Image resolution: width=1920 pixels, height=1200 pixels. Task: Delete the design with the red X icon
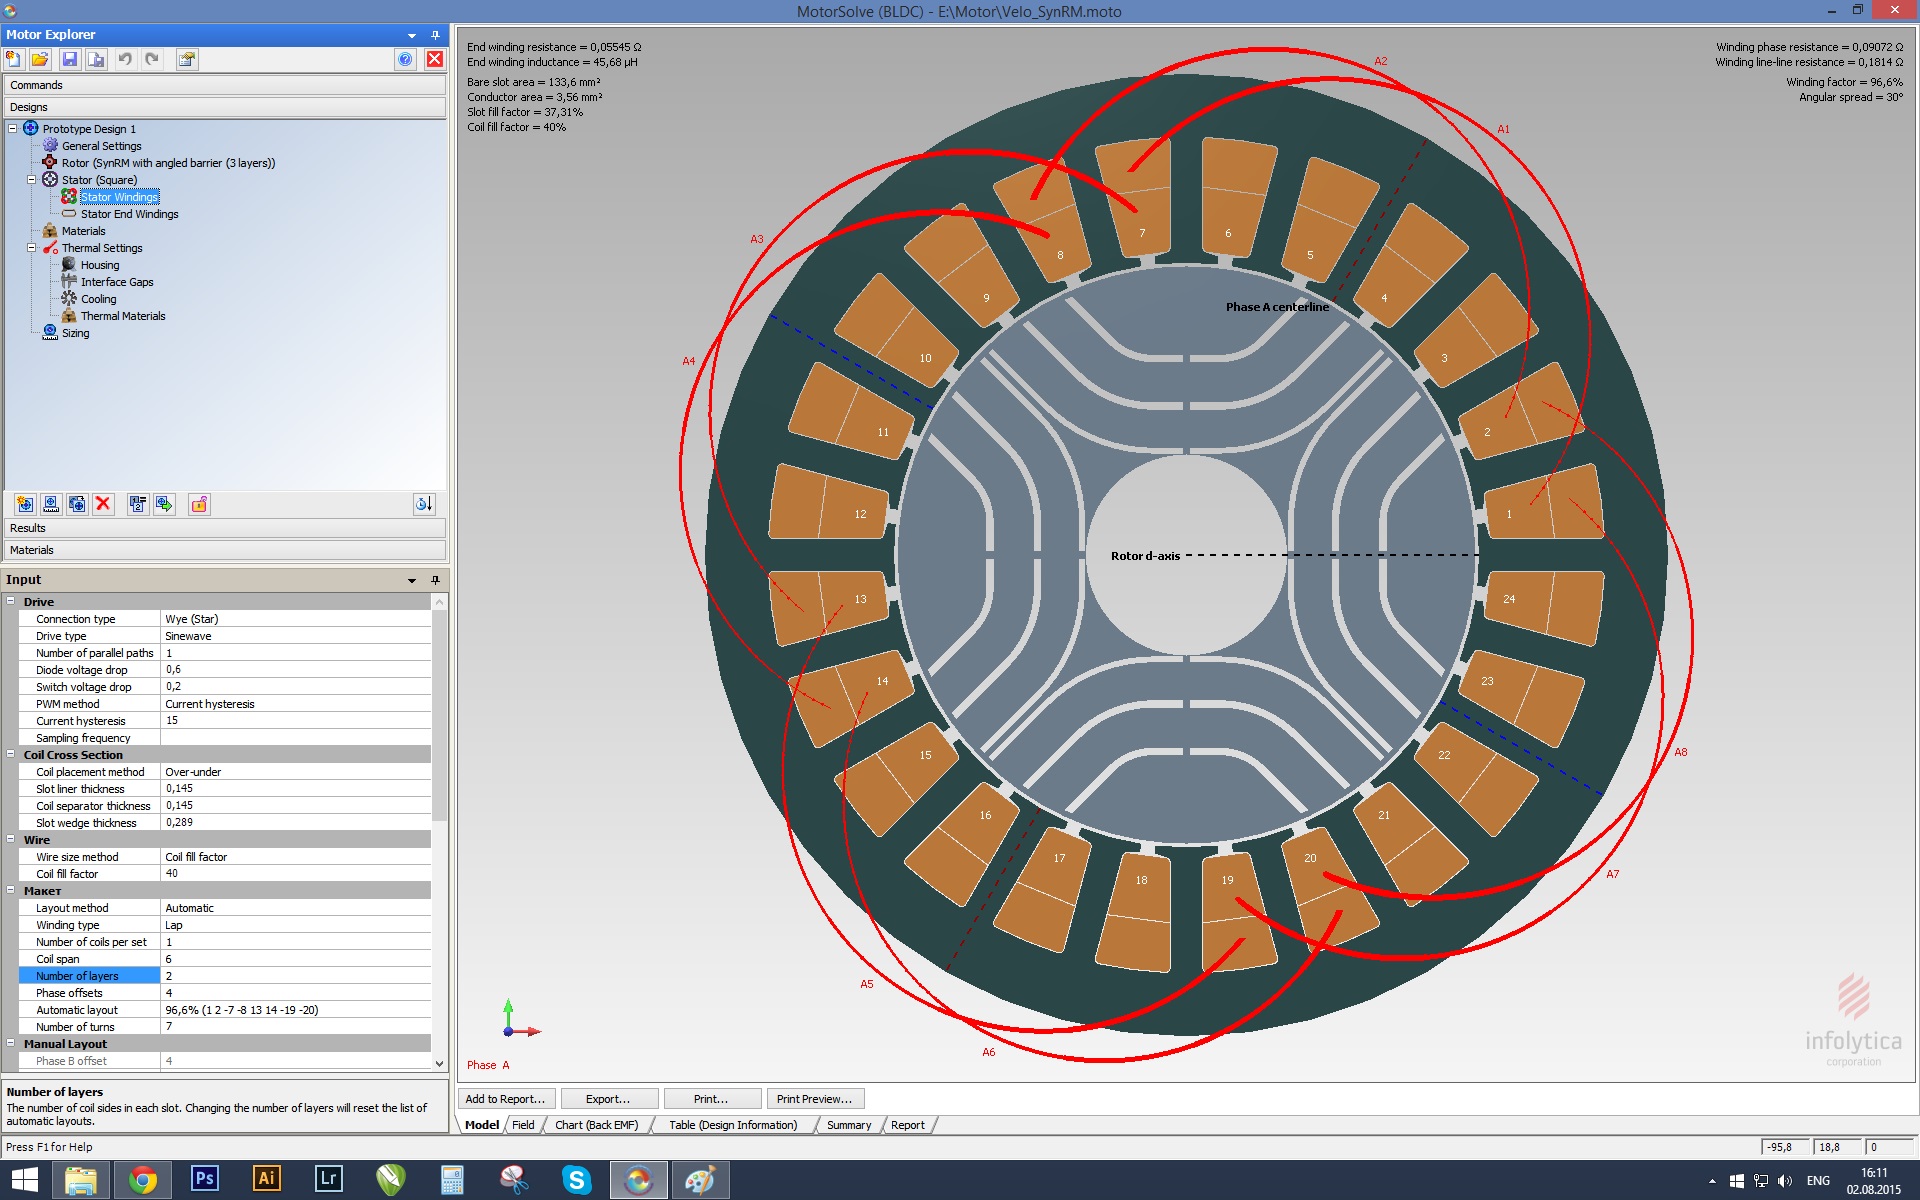pyautogui.click(x=103, y=504)
